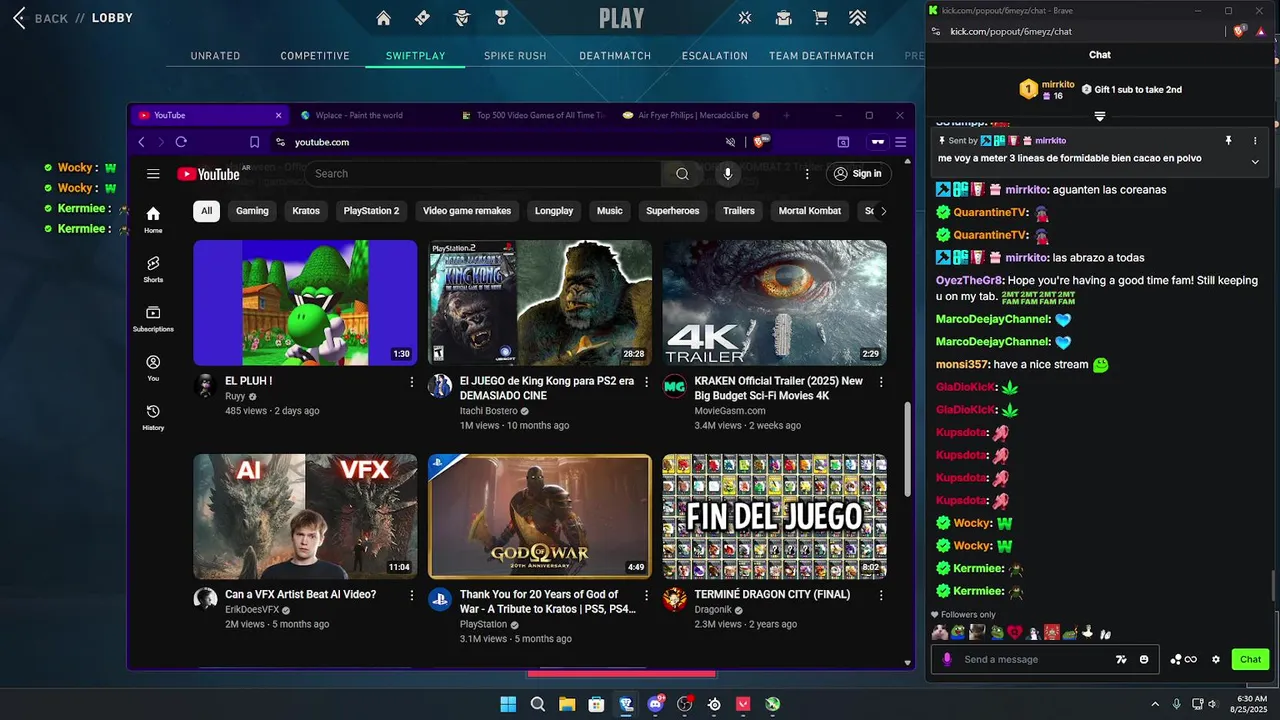1280x720 pixels.
Task: Click the YouTube page vertical scrollbar
Action: tap(907, 449)
